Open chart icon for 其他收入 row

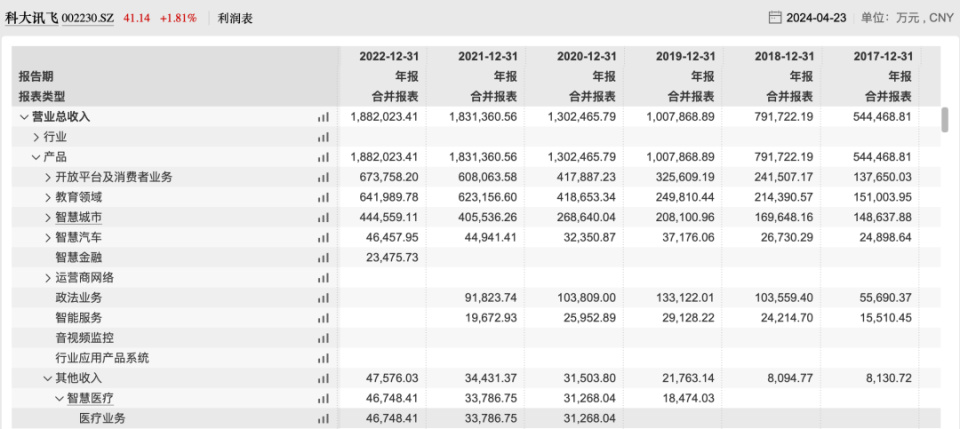tap(323, 378)
